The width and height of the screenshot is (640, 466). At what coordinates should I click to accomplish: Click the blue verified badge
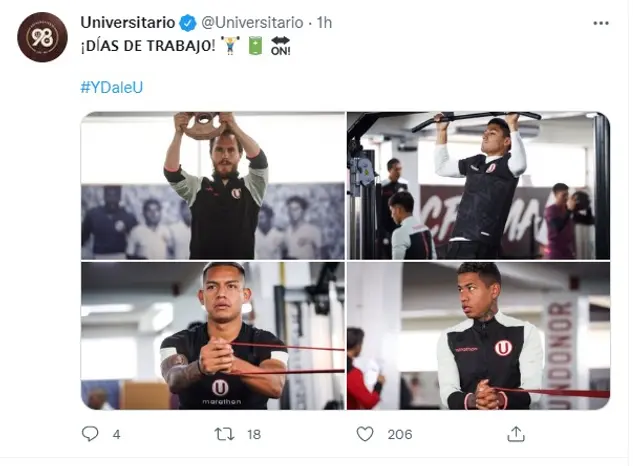tap(187, 22)
